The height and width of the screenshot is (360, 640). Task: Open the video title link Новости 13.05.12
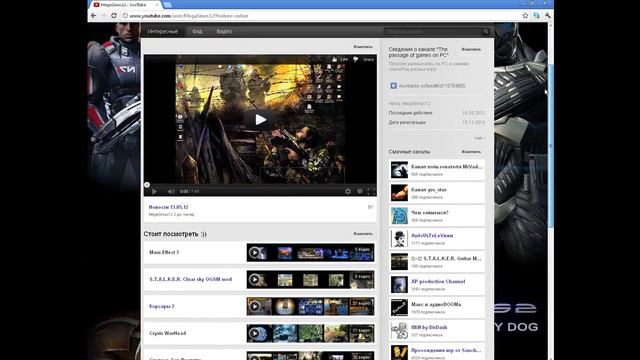click(168, 207)
